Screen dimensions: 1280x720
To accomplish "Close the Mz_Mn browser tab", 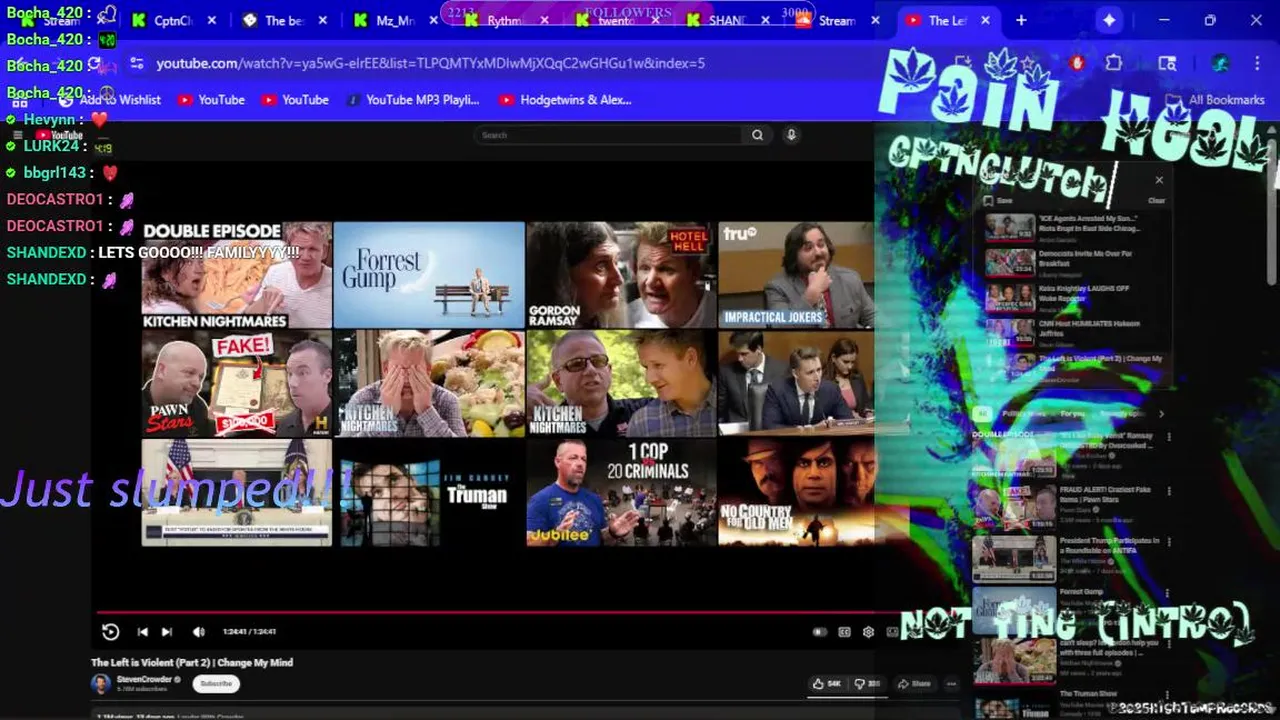I will tap(434, 20).
